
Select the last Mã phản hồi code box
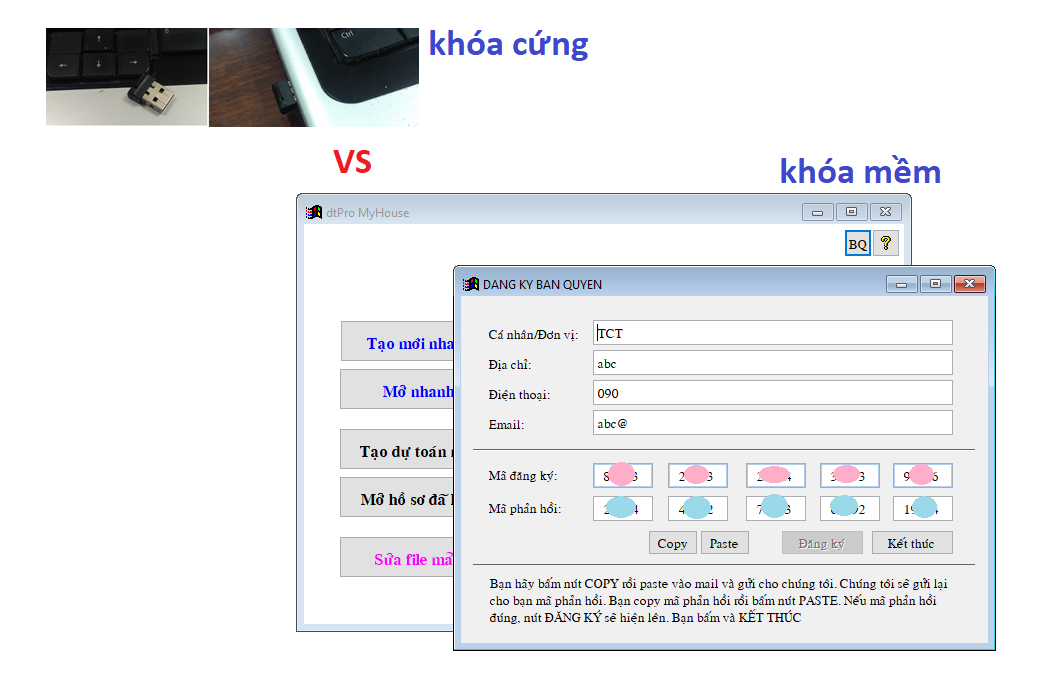pyautogui.click(x=922, y=509)
